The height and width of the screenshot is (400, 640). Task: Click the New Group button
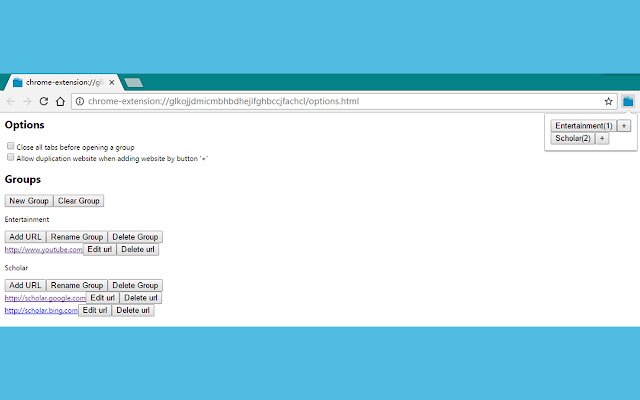coord(29,201)
